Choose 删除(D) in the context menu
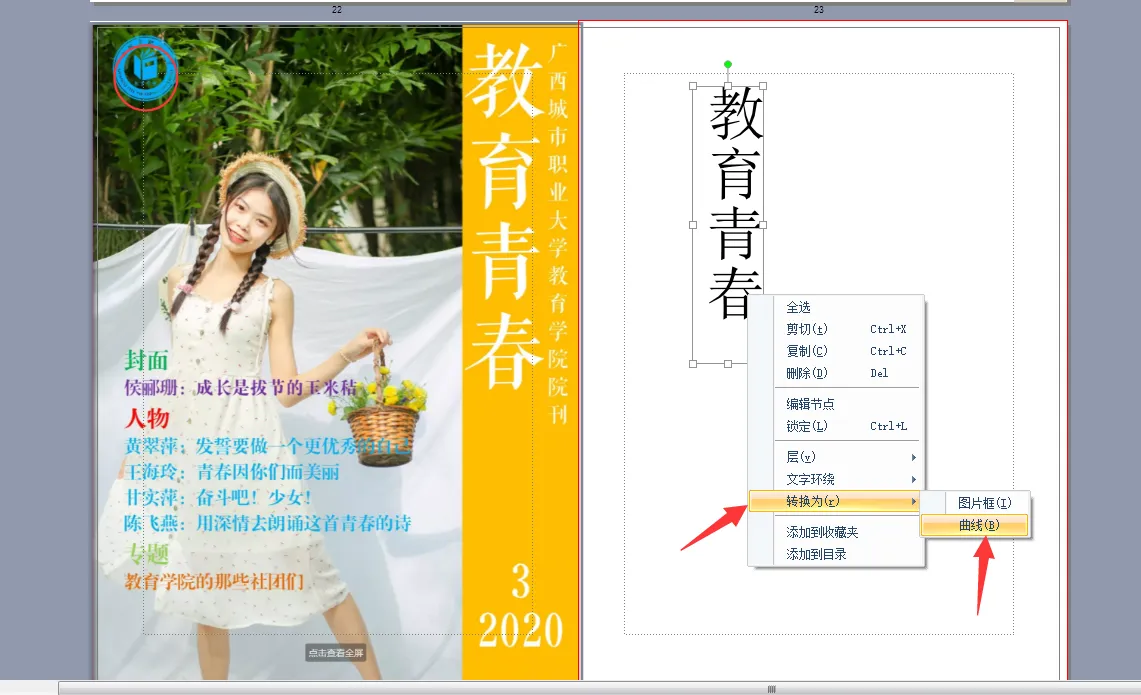Image resolution: width=1141 pixels, height=695 pixels. click(x=836, y=373)
